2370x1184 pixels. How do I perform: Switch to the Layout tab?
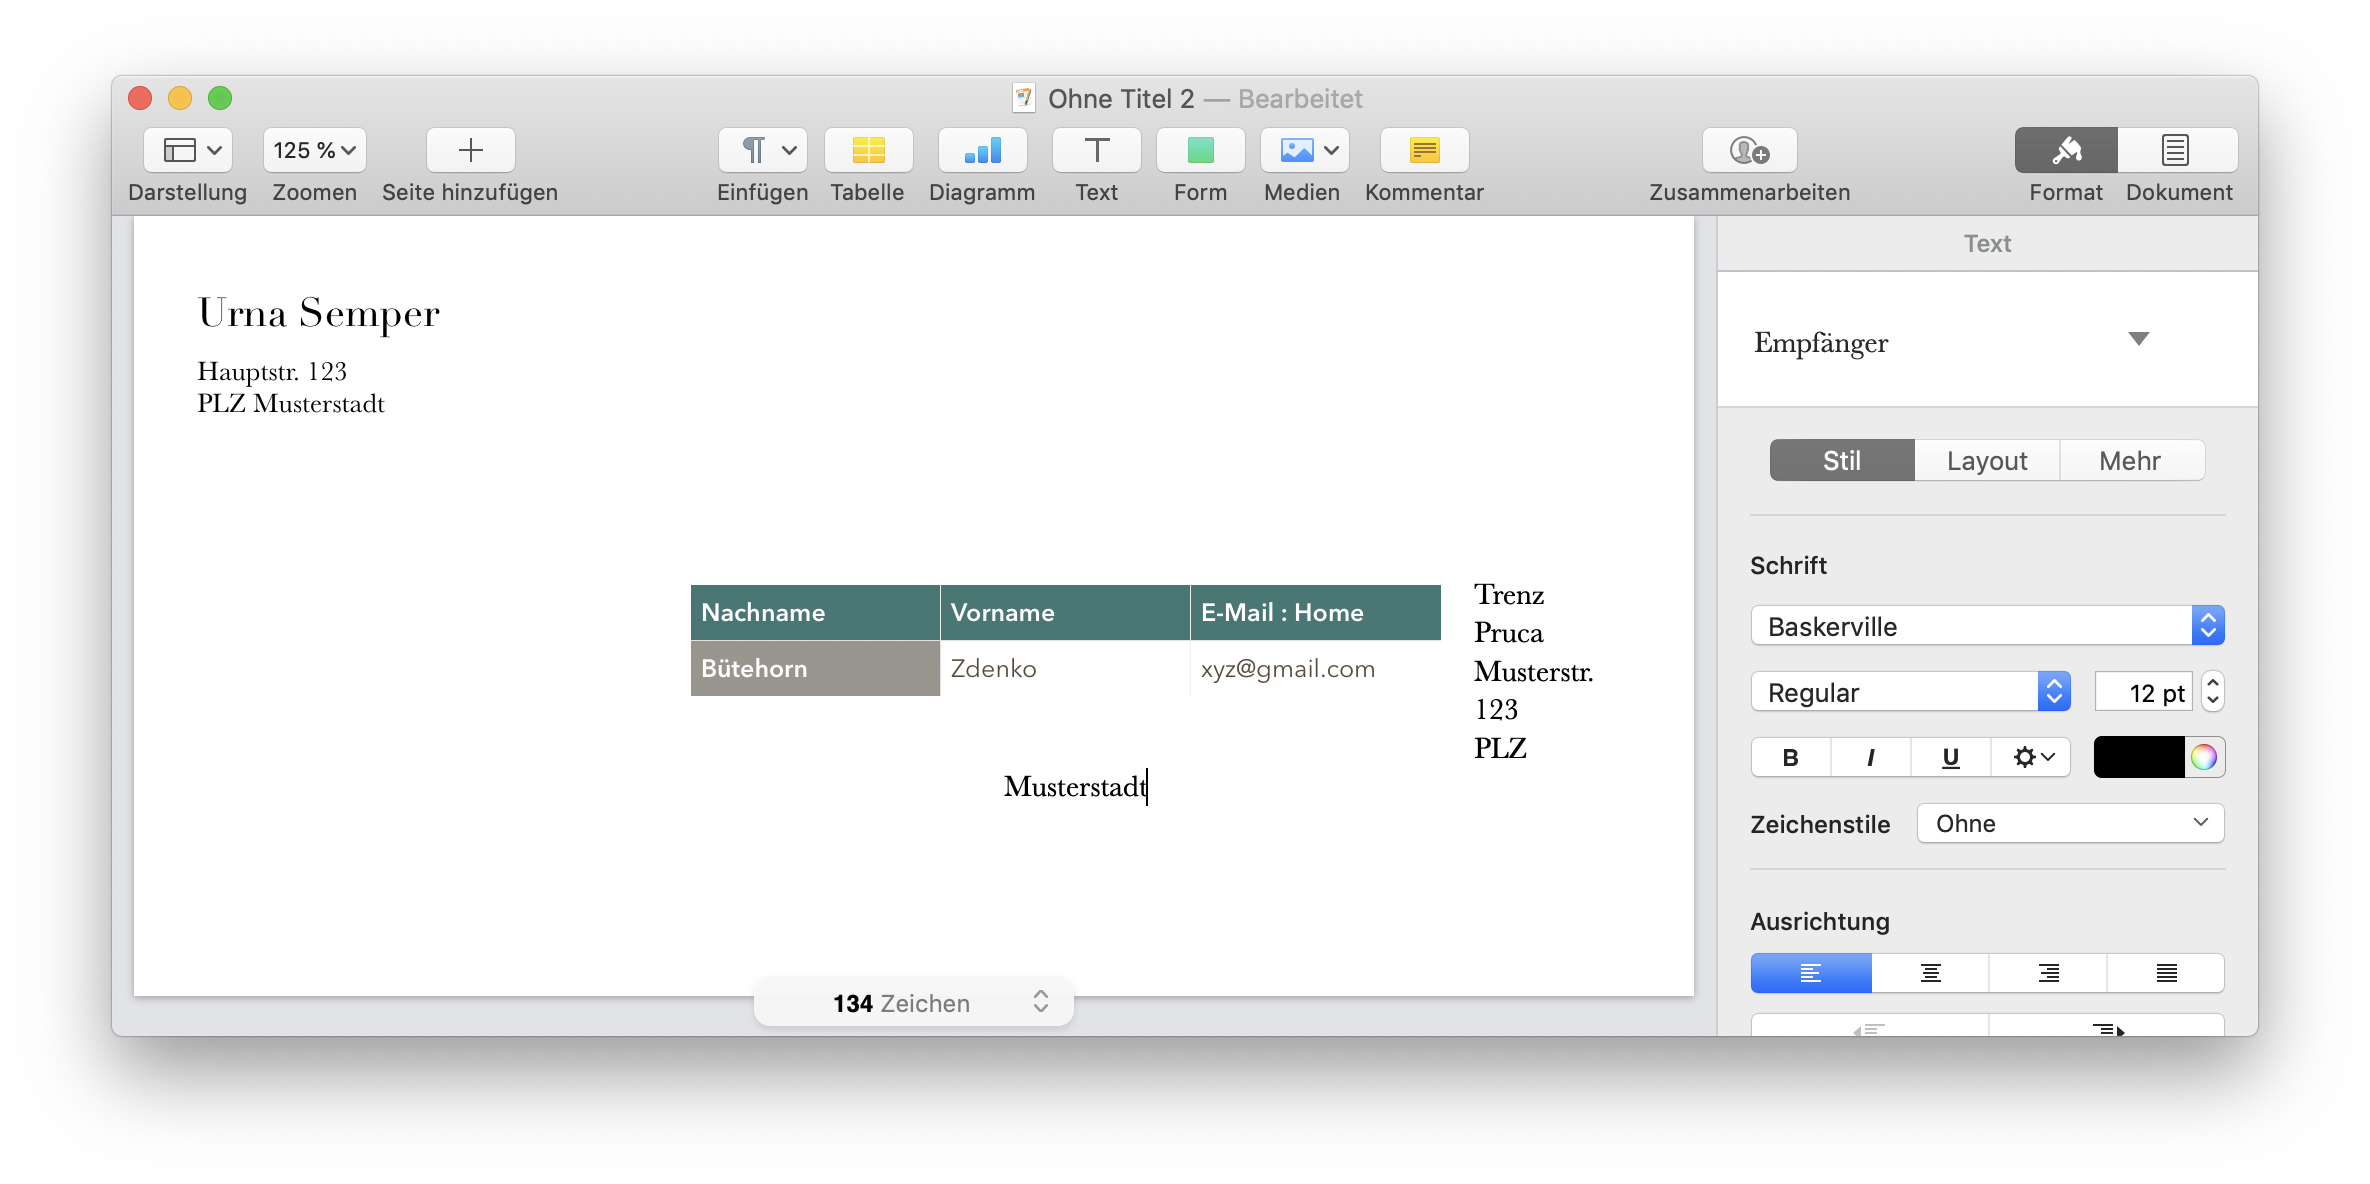point(1986,461)
